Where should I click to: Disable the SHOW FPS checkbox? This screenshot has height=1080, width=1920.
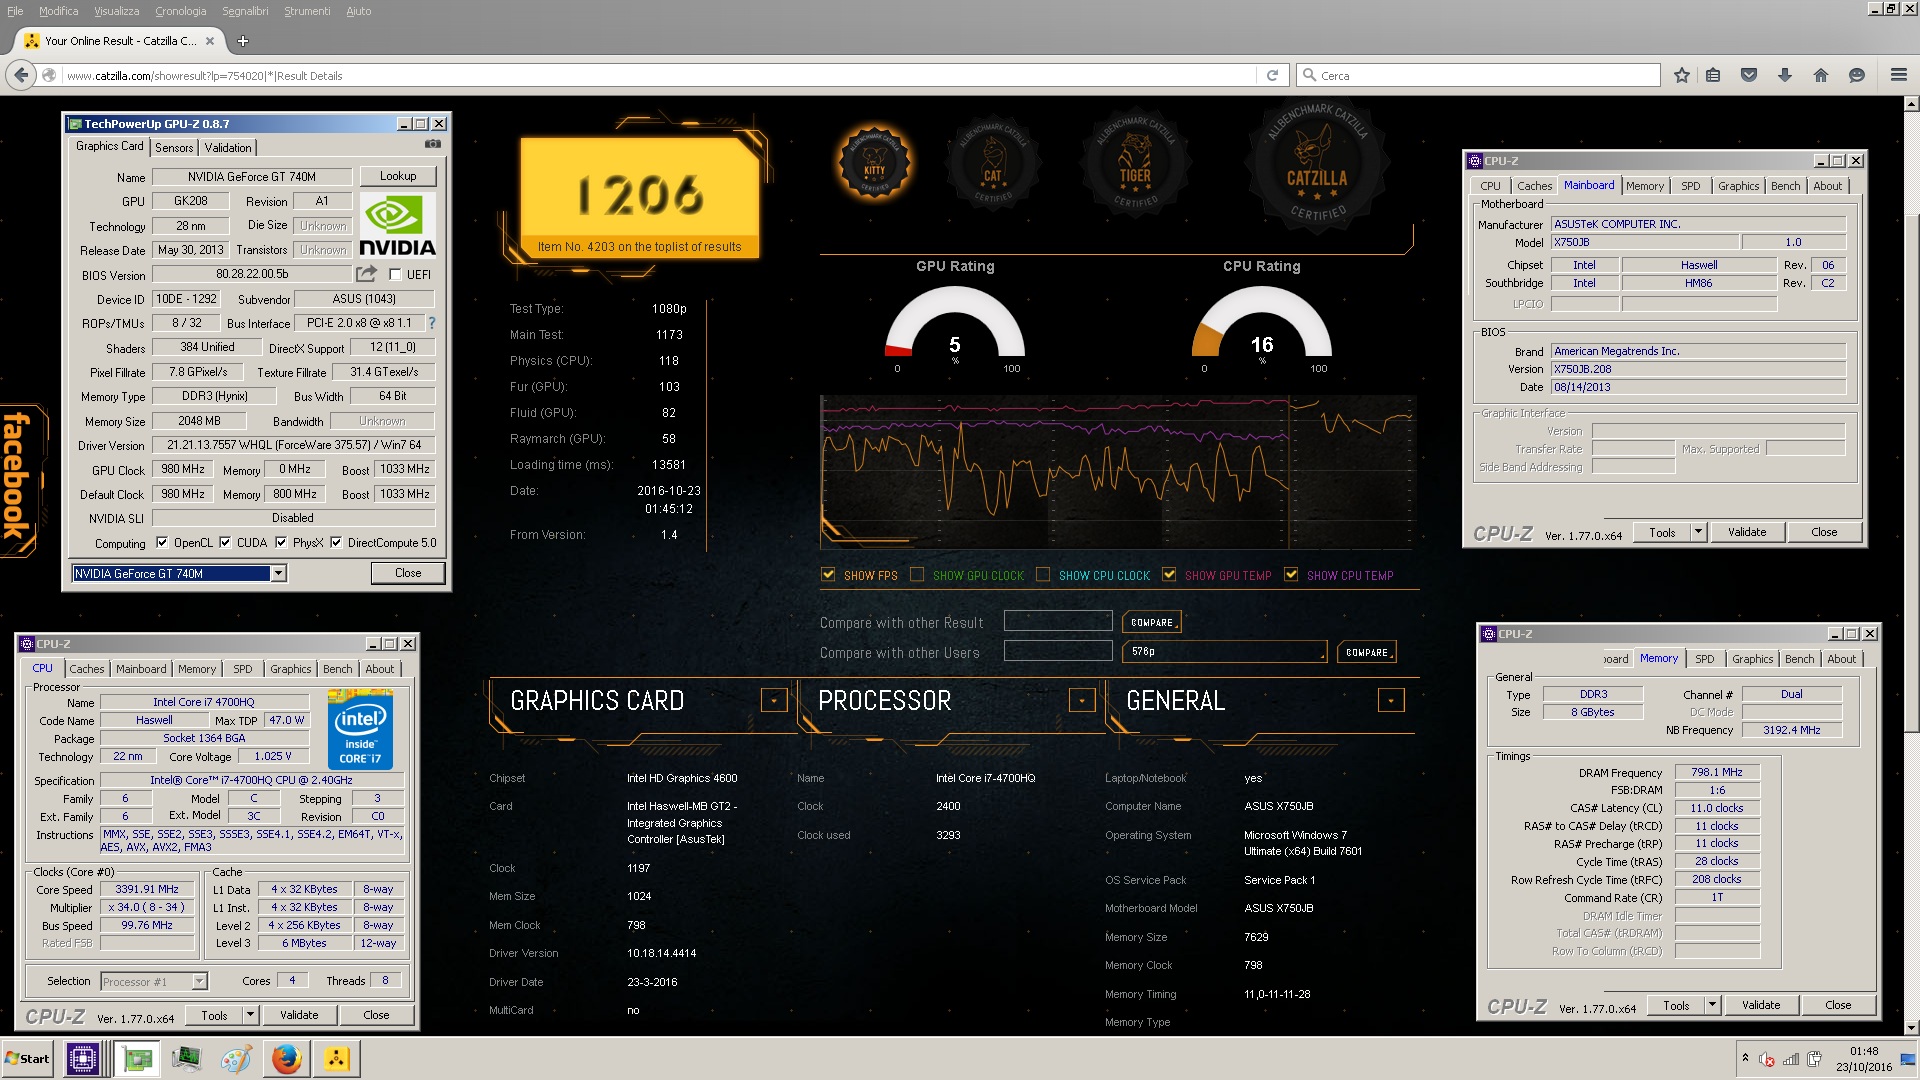tap(828, 575)
